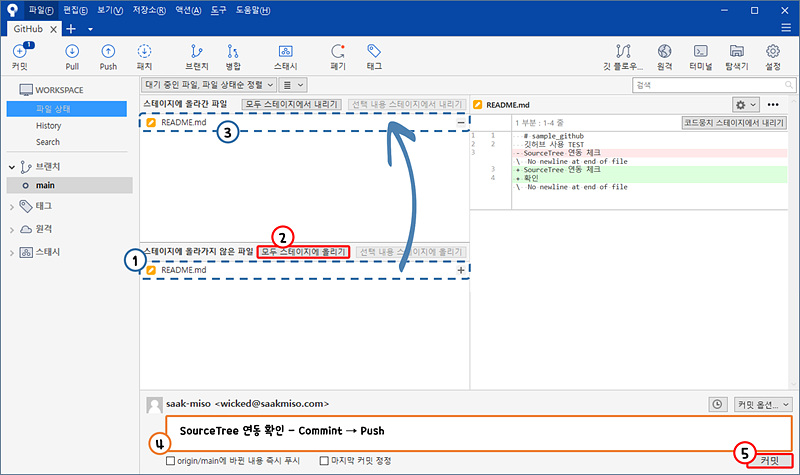The height and width of the screenshot is (475, 800).
Task: Open the Settings (설정) toolbar icon
Action: pyautogui.click(x=773, y=57)
